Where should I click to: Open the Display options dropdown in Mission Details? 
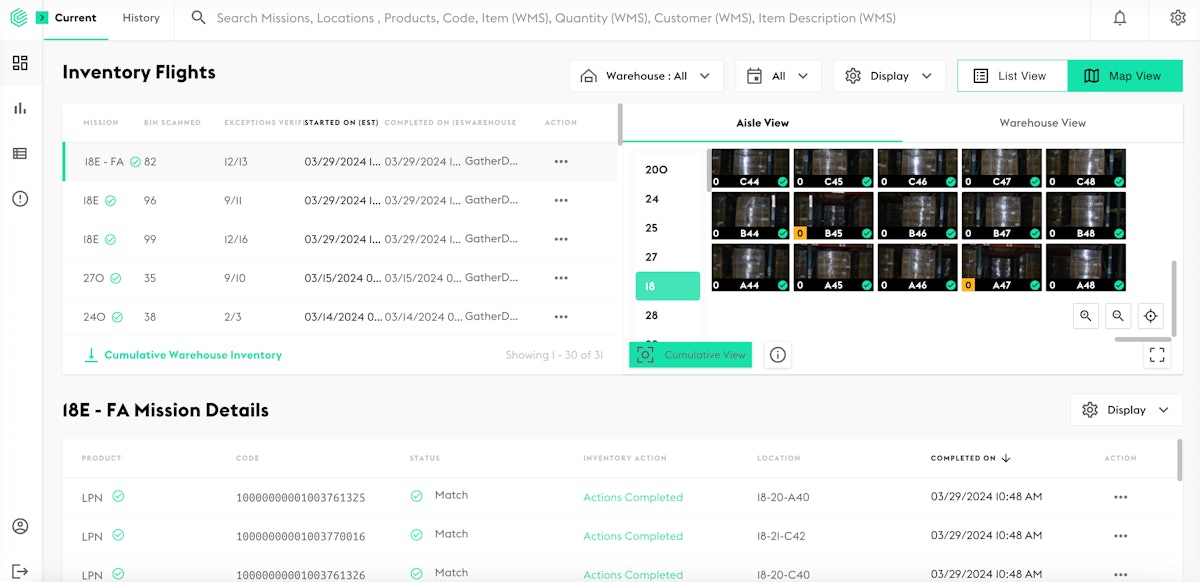[x=1126, y=409]
